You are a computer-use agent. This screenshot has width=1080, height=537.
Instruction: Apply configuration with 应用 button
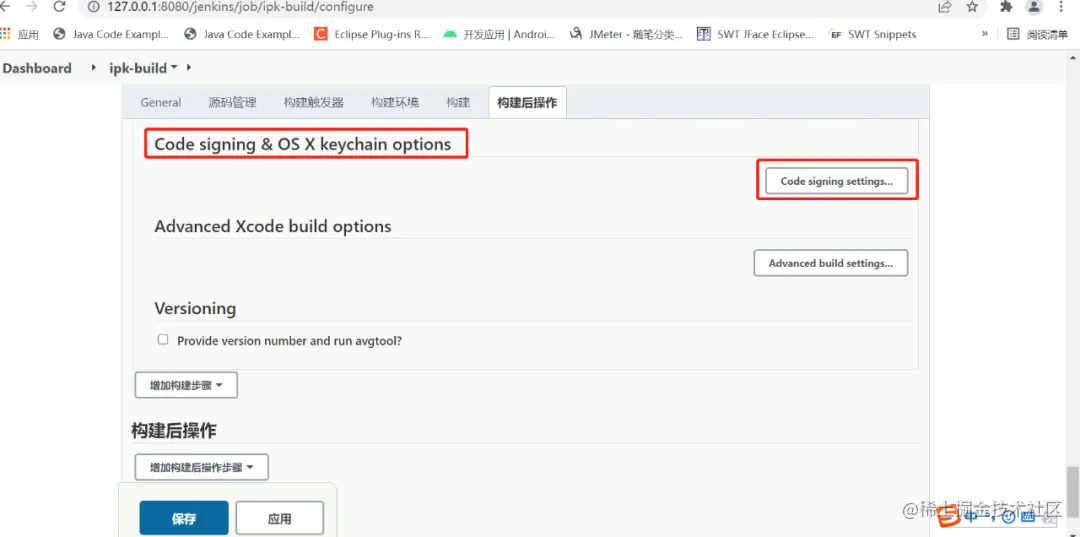280,518
